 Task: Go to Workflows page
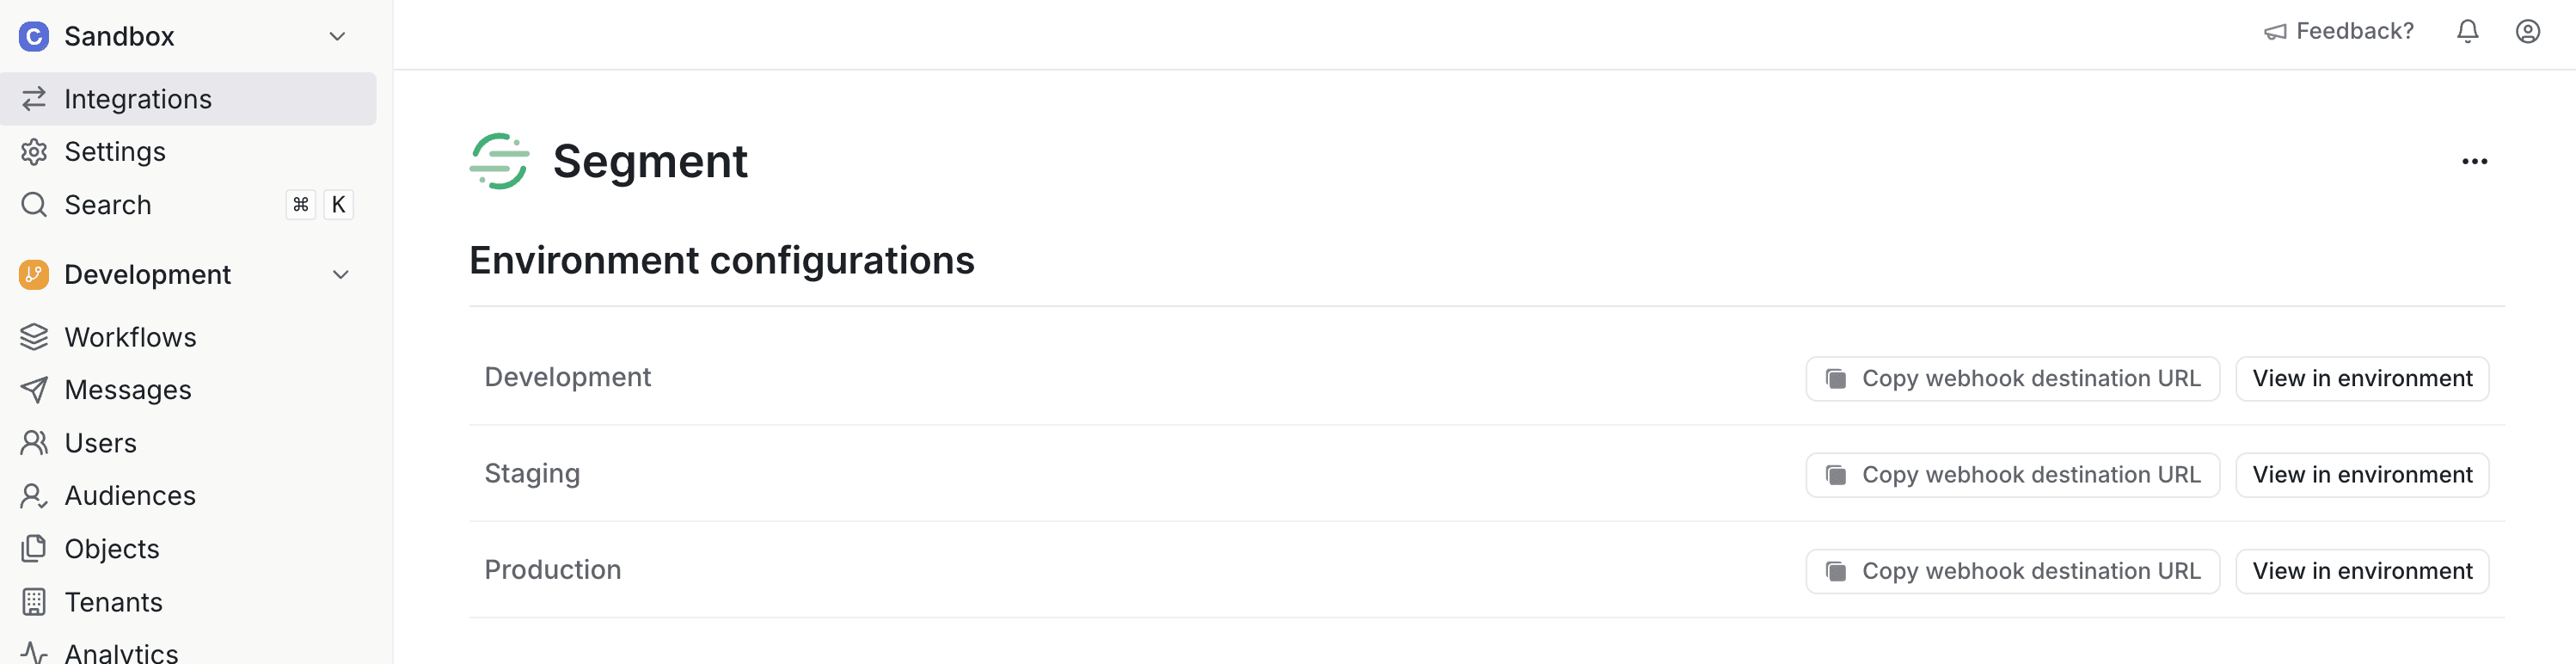[x=130, y=338]
